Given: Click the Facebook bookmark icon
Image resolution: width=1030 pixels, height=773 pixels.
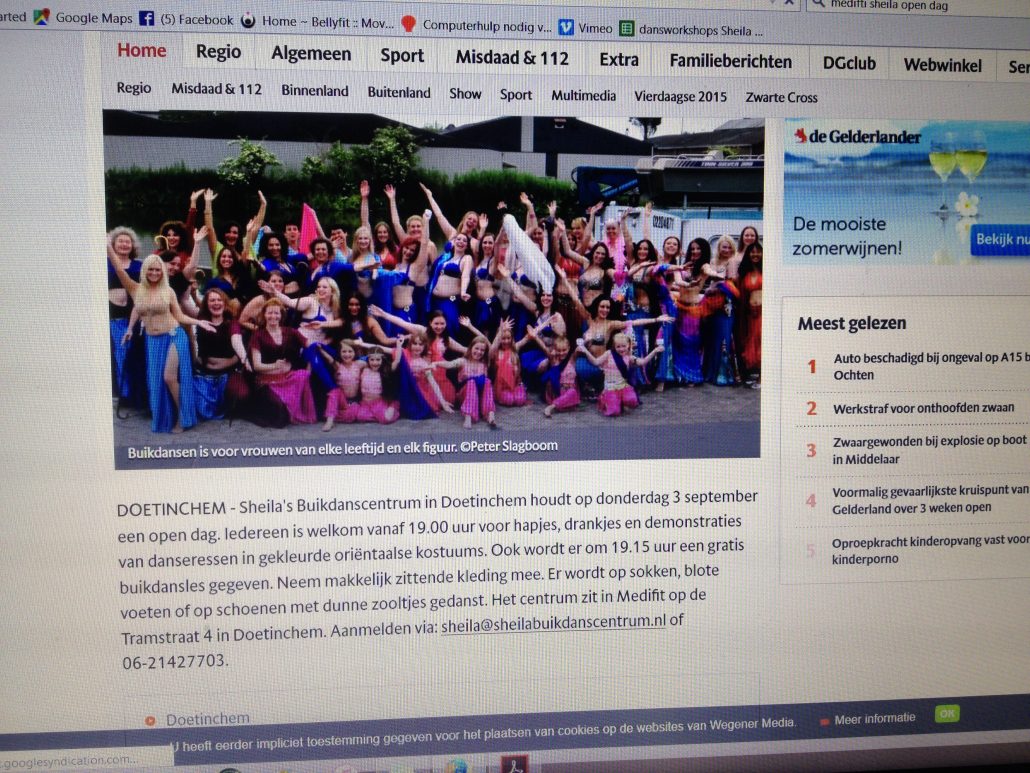Looking at the screenshot, I should coord(146,19).
